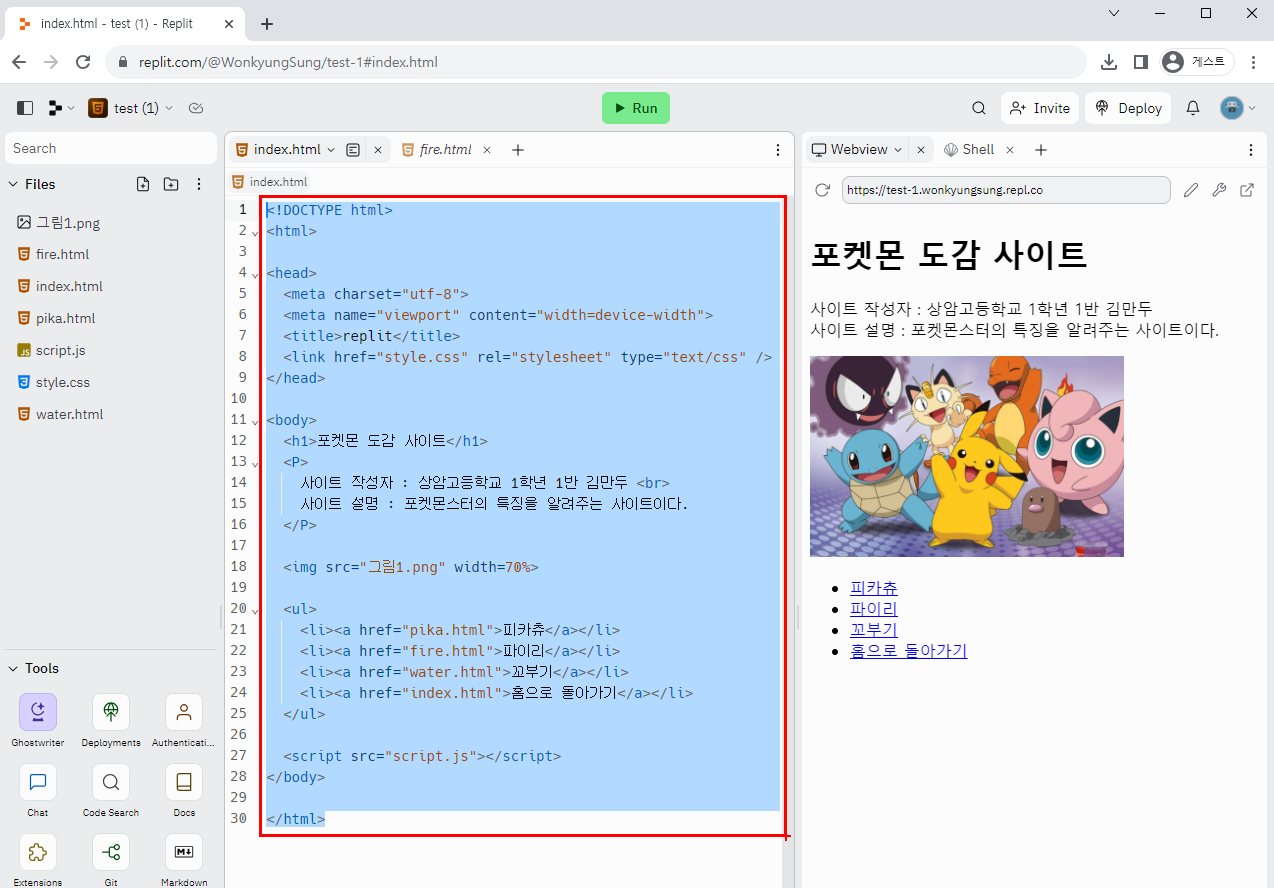Close the index.html editor tab

click(x=378, y=150)
